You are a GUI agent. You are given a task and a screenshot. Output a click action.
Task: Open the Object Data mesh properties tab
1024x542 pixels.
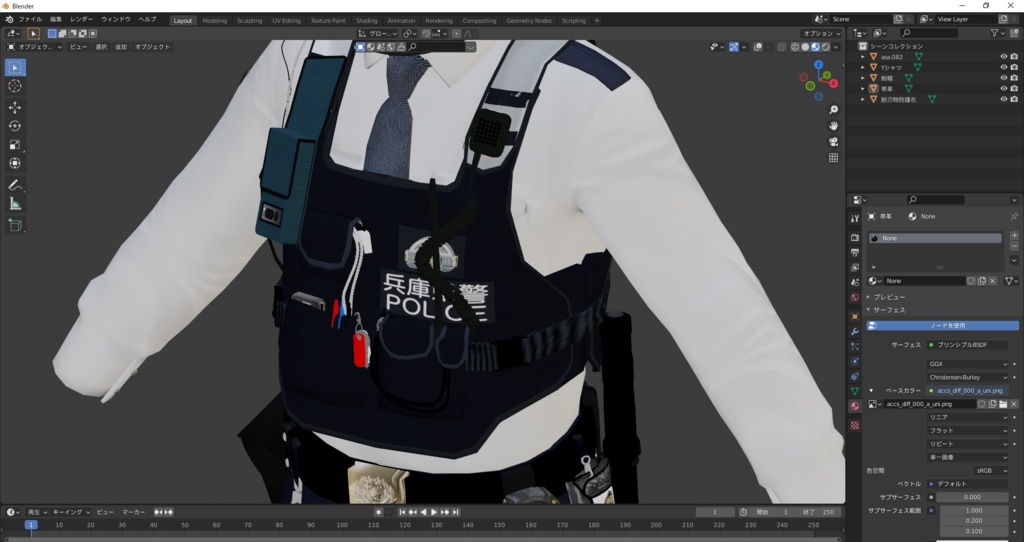click(855, 391)
